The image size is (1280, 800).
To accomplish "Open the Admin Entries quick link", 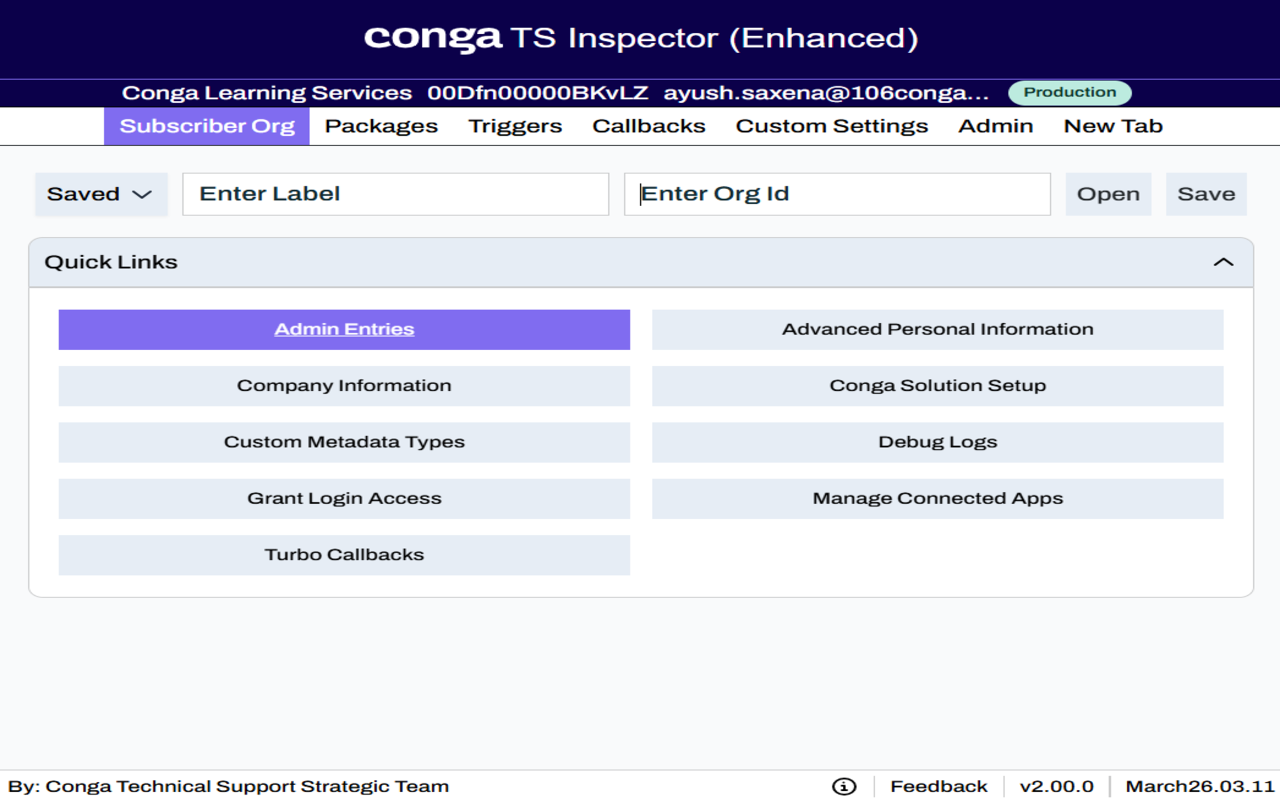I will click(344, 329).
